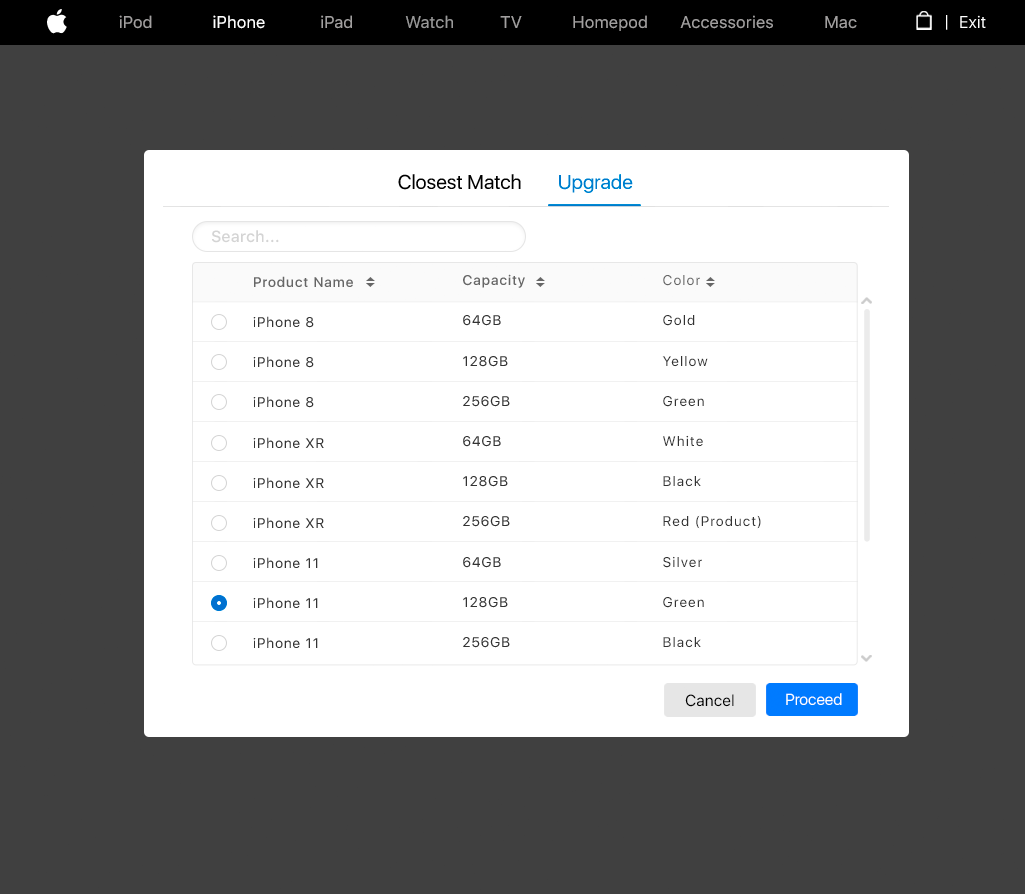The width and height of the screenshot is (1025, 894).
Task: Select iPhone 8 64GB Gold radio button
Action: click(219, 322)
